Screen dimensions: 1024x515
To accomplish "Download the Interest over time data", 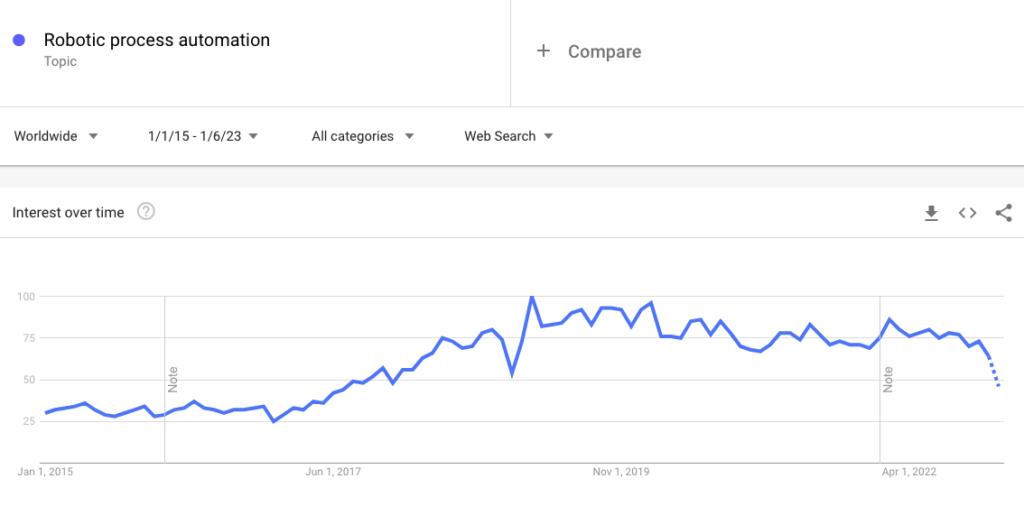I will click(931, 213).
